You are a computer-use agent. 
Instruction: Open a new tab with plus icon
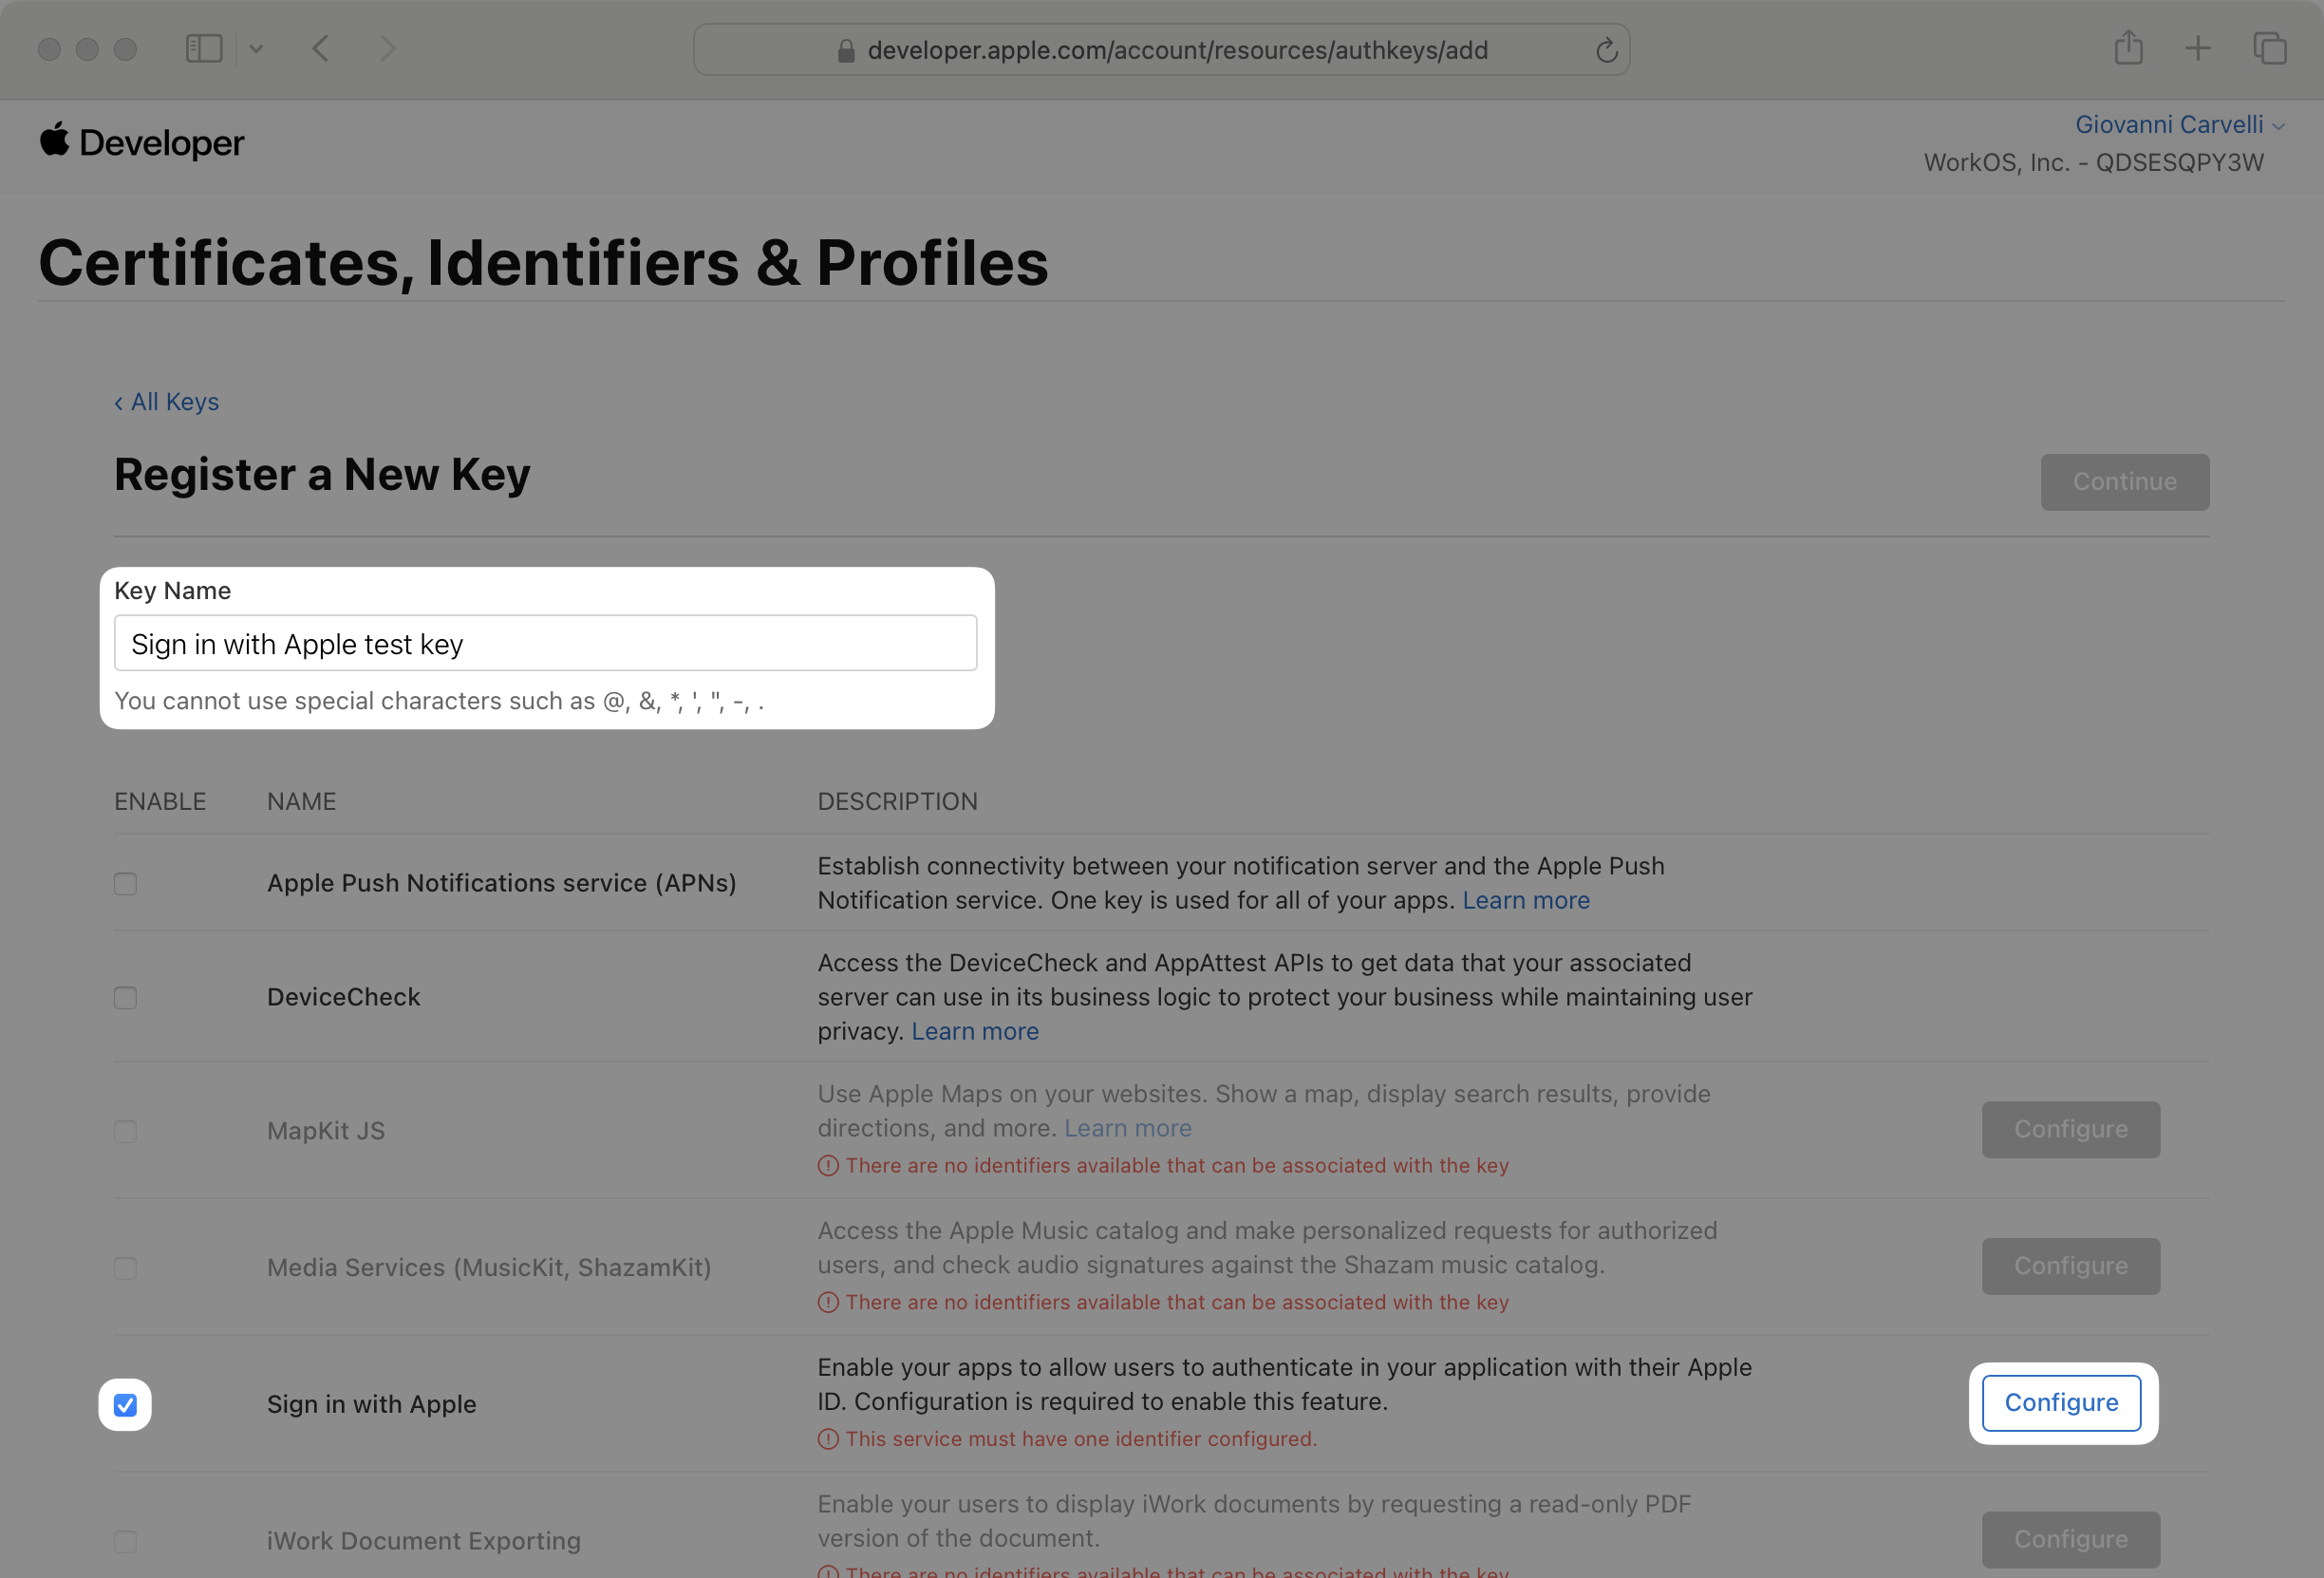2198,48
